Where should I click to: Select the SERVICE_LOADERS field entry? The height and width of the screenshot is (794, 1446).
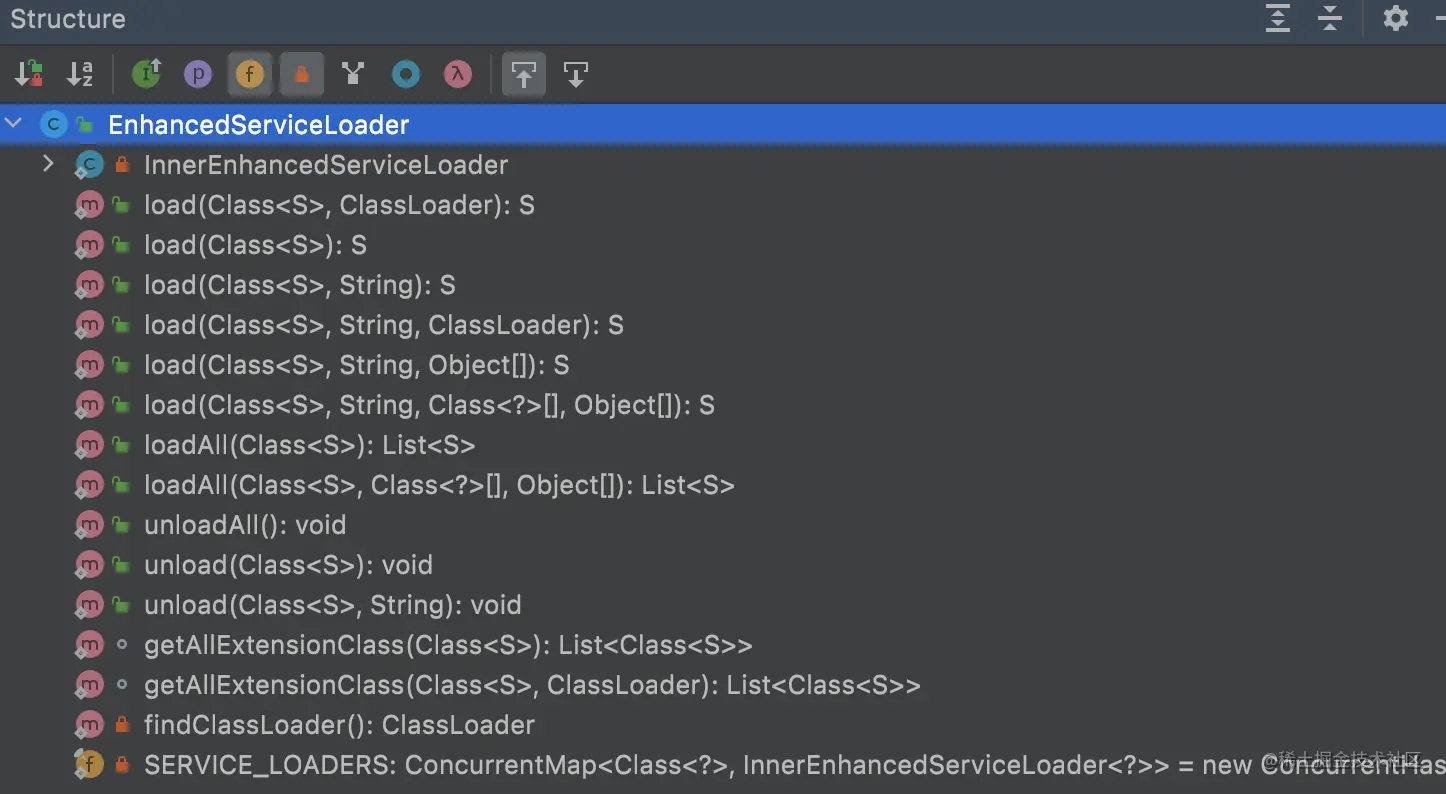tap(272, 765)
